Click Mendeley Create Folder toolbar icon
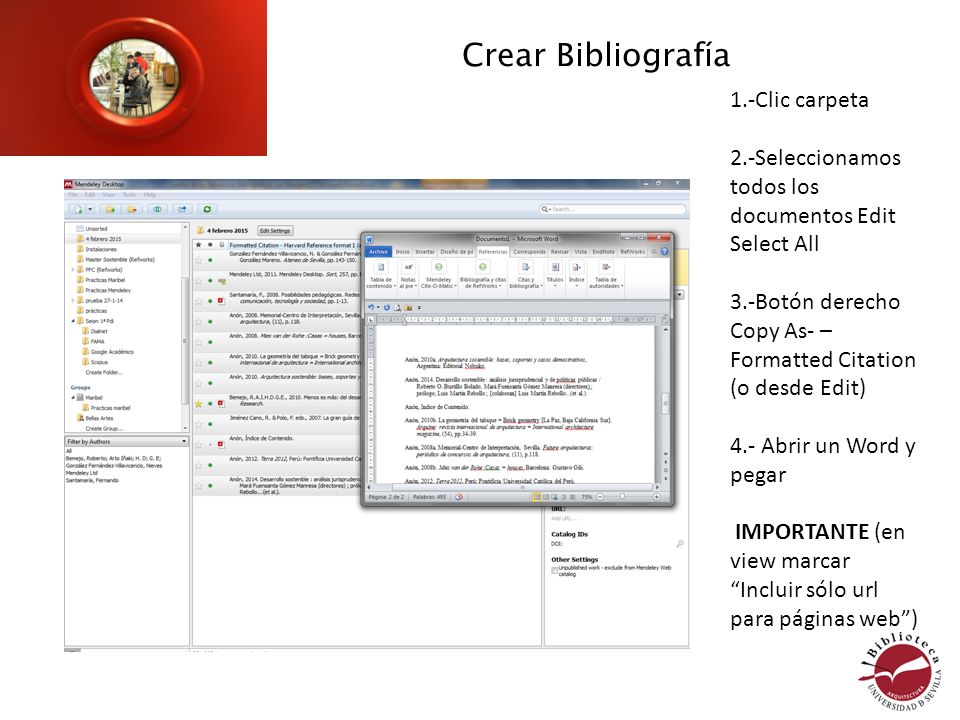Viewport: 960px width, 720px height. click(x=110, y=209)
